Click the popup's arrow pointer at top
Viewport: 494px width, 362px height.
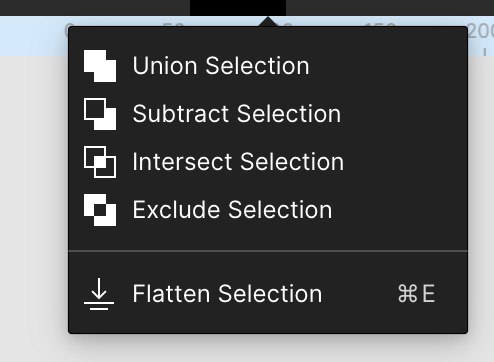pyautogui.click(x=268, y=22)
